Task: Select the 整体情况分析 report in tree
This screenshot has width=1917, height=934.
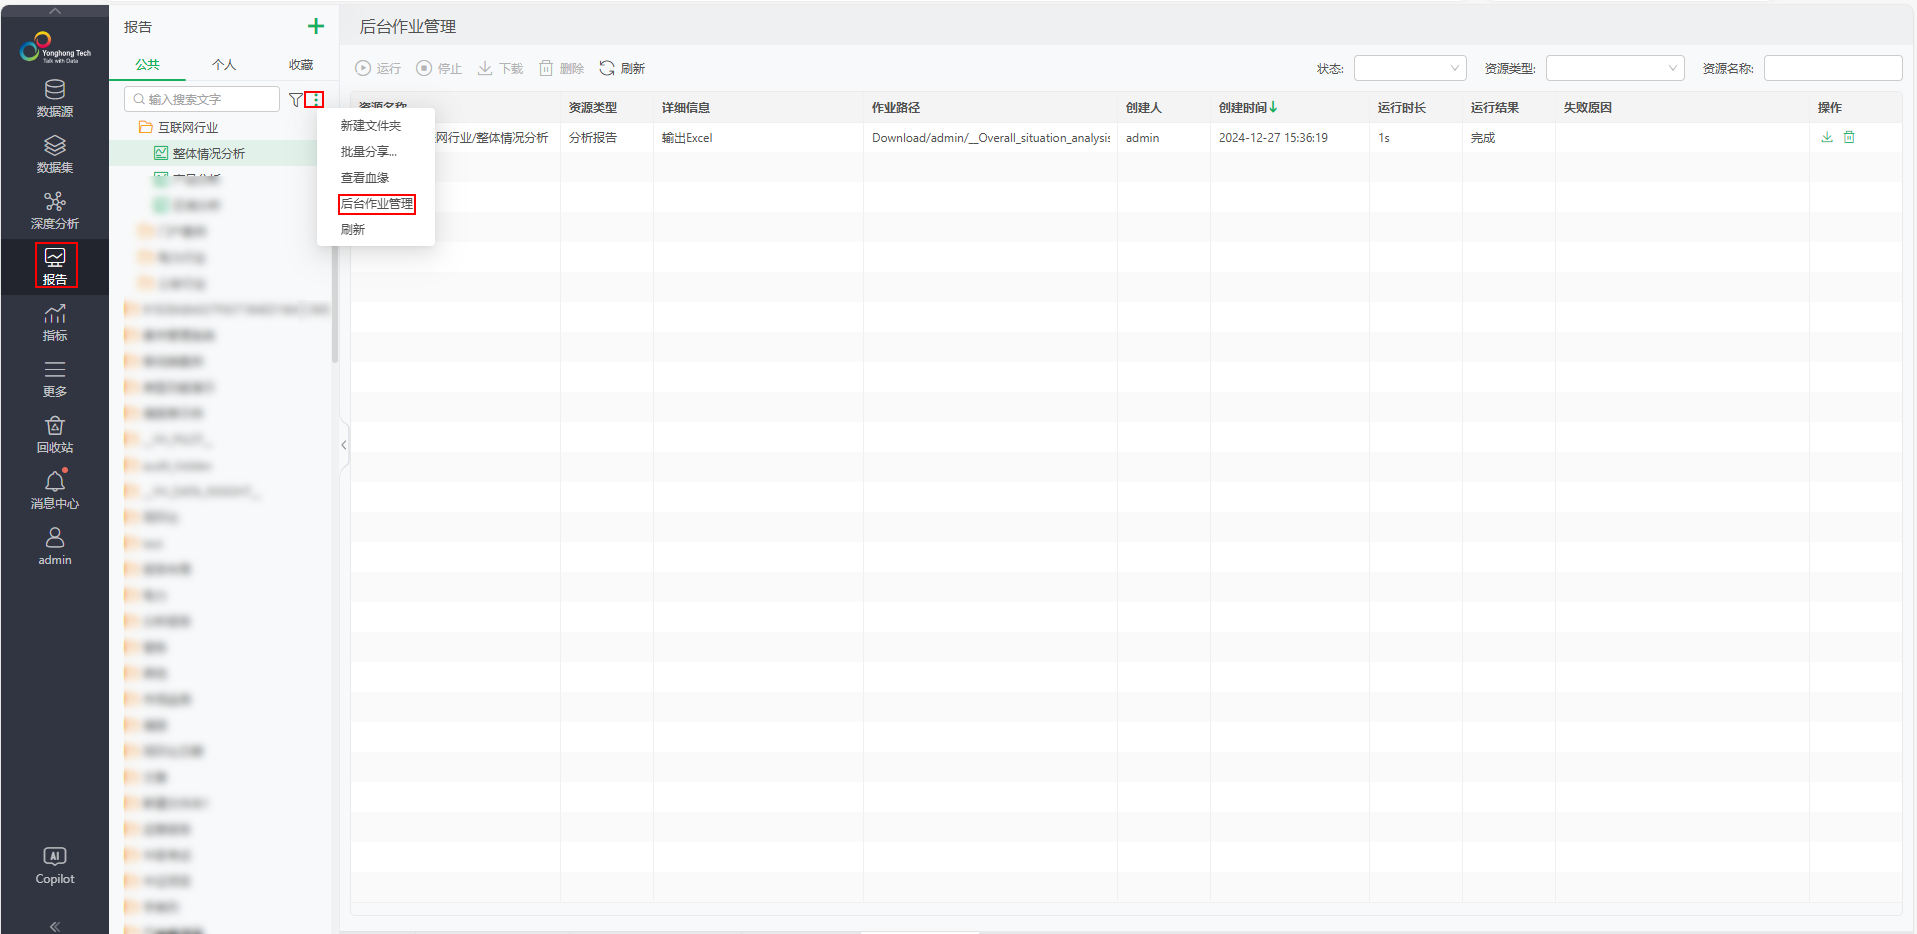Action: pyautogui.click(x=200, y=153)
